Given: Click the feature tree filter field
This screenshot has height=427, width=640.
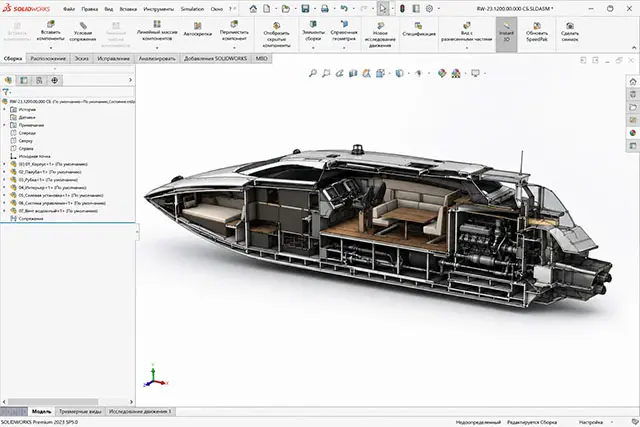Looking at the screenshot, I should (67, 92).
